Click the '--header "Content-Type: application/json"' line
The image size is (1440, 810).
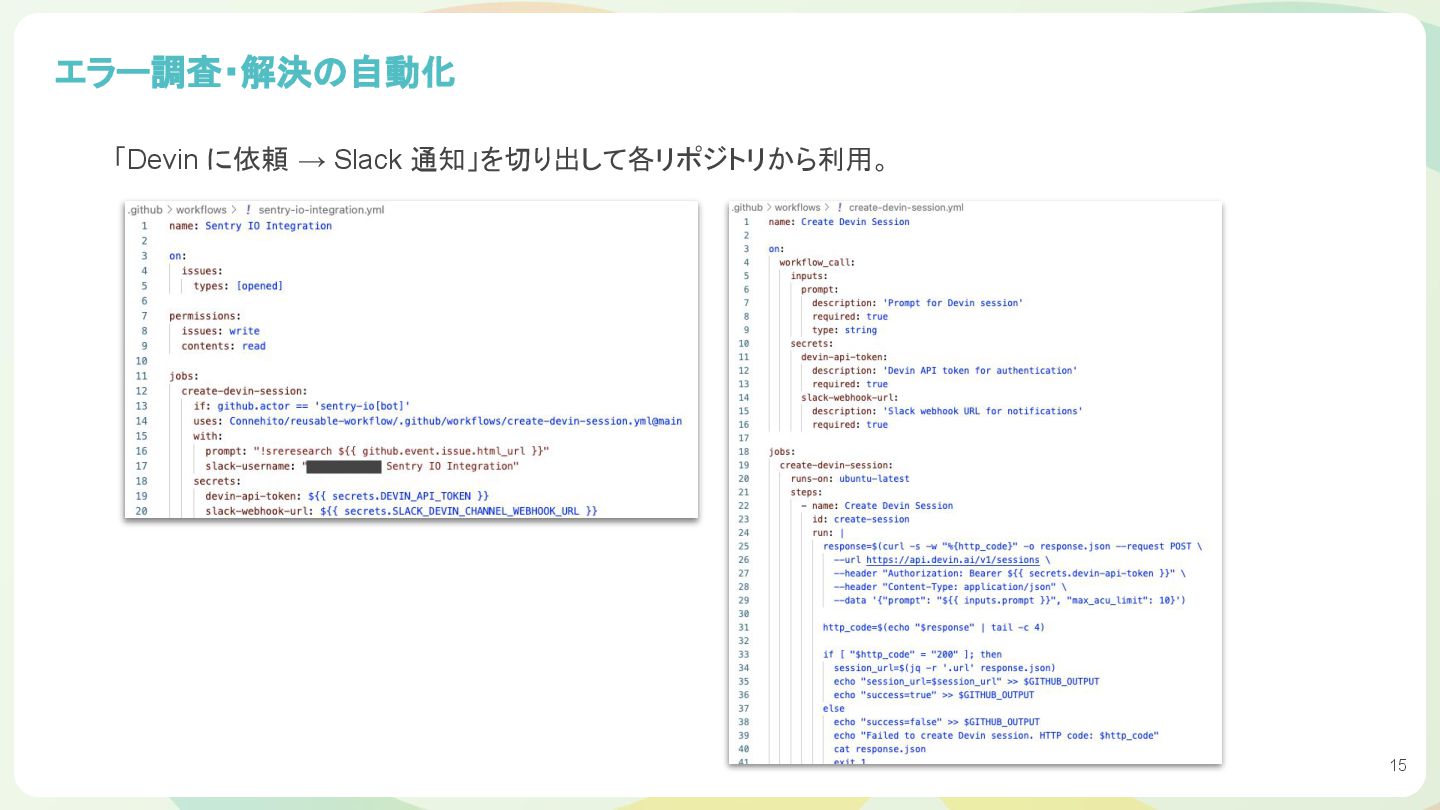(951, 587)
